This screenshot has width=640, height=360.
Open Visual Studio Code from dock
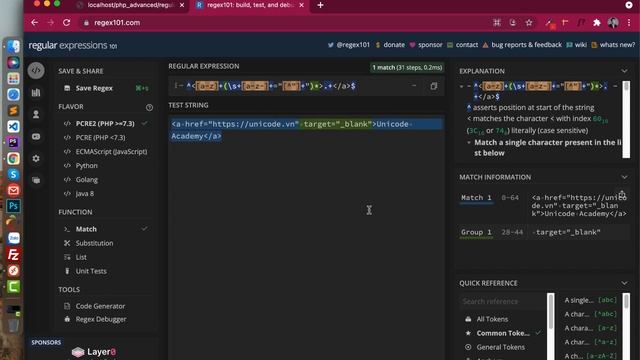coord(13,127)
